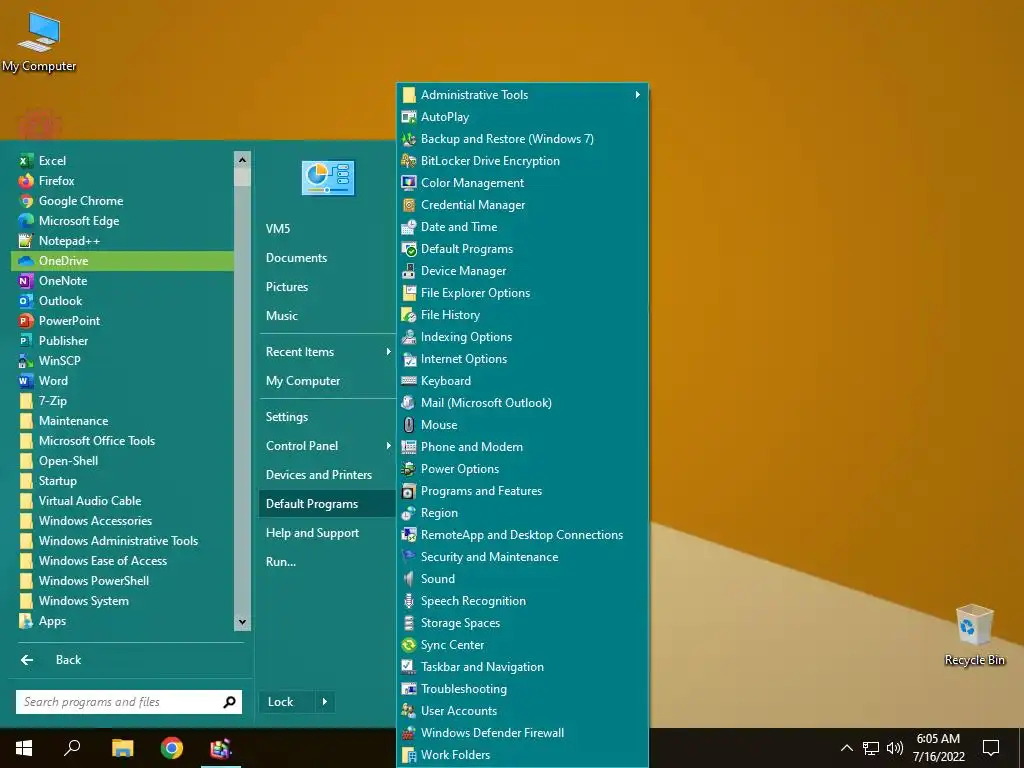Open Power Options
The image size is (1024, 768).
coord(522,469)
